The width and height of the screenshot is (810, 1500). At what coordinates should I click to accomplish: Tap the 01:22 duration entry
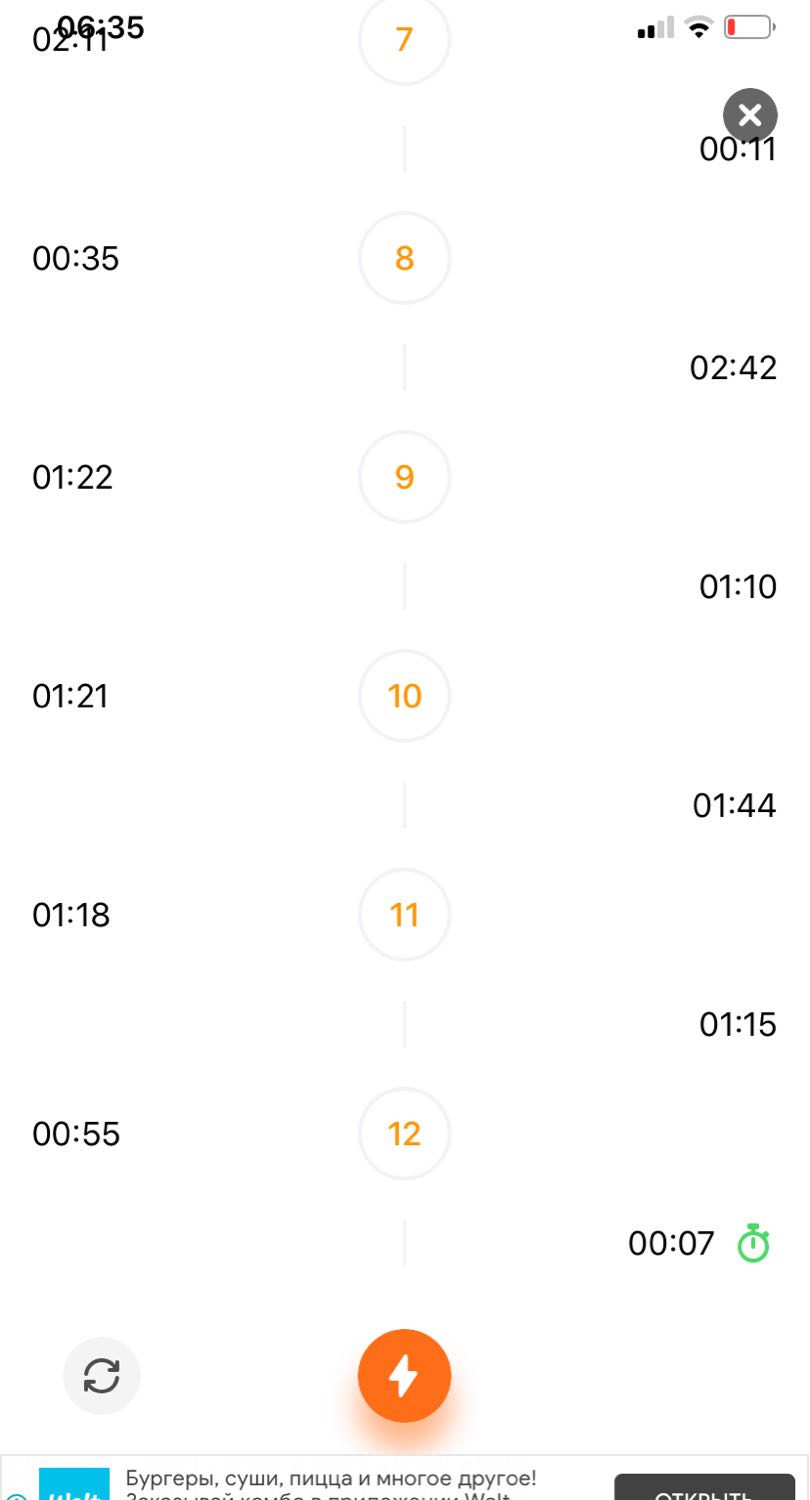(73, 477)
